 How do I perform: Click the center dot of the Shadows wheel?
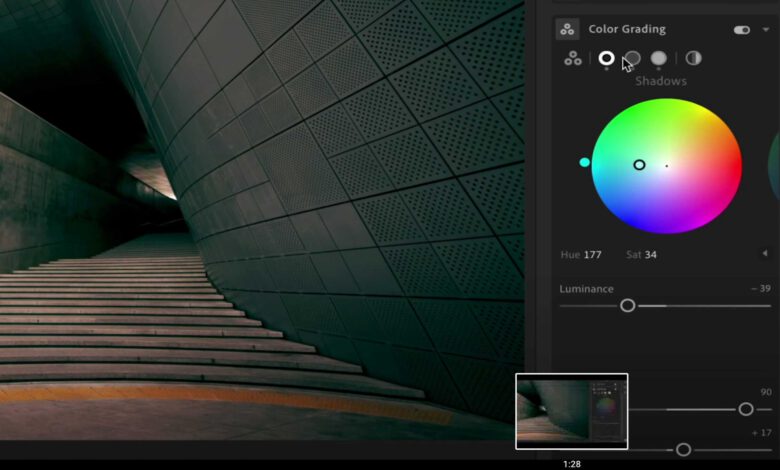[x=667, y=165]
